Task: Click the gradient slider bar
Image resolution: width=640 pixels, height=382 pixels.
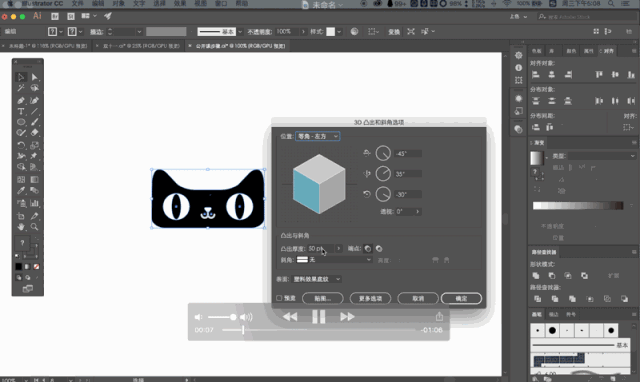Action: pos(578,206)
